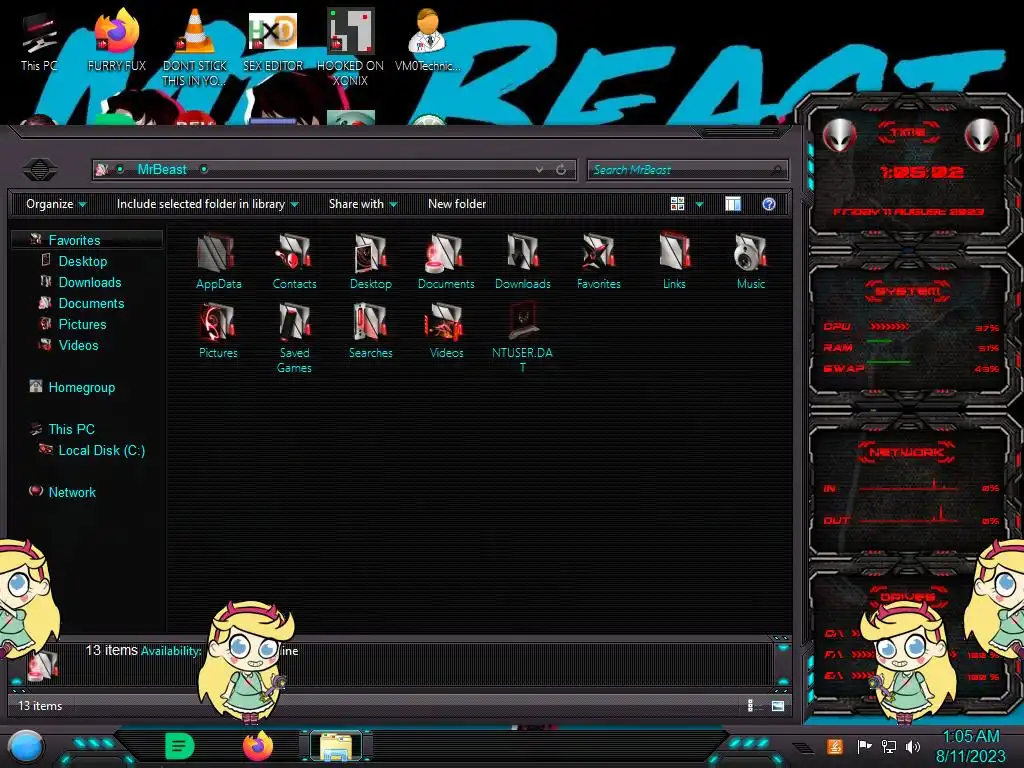Select the NTUSER.DAT file
Viewport: 1024px width, 768px height.
click(522, 338)
